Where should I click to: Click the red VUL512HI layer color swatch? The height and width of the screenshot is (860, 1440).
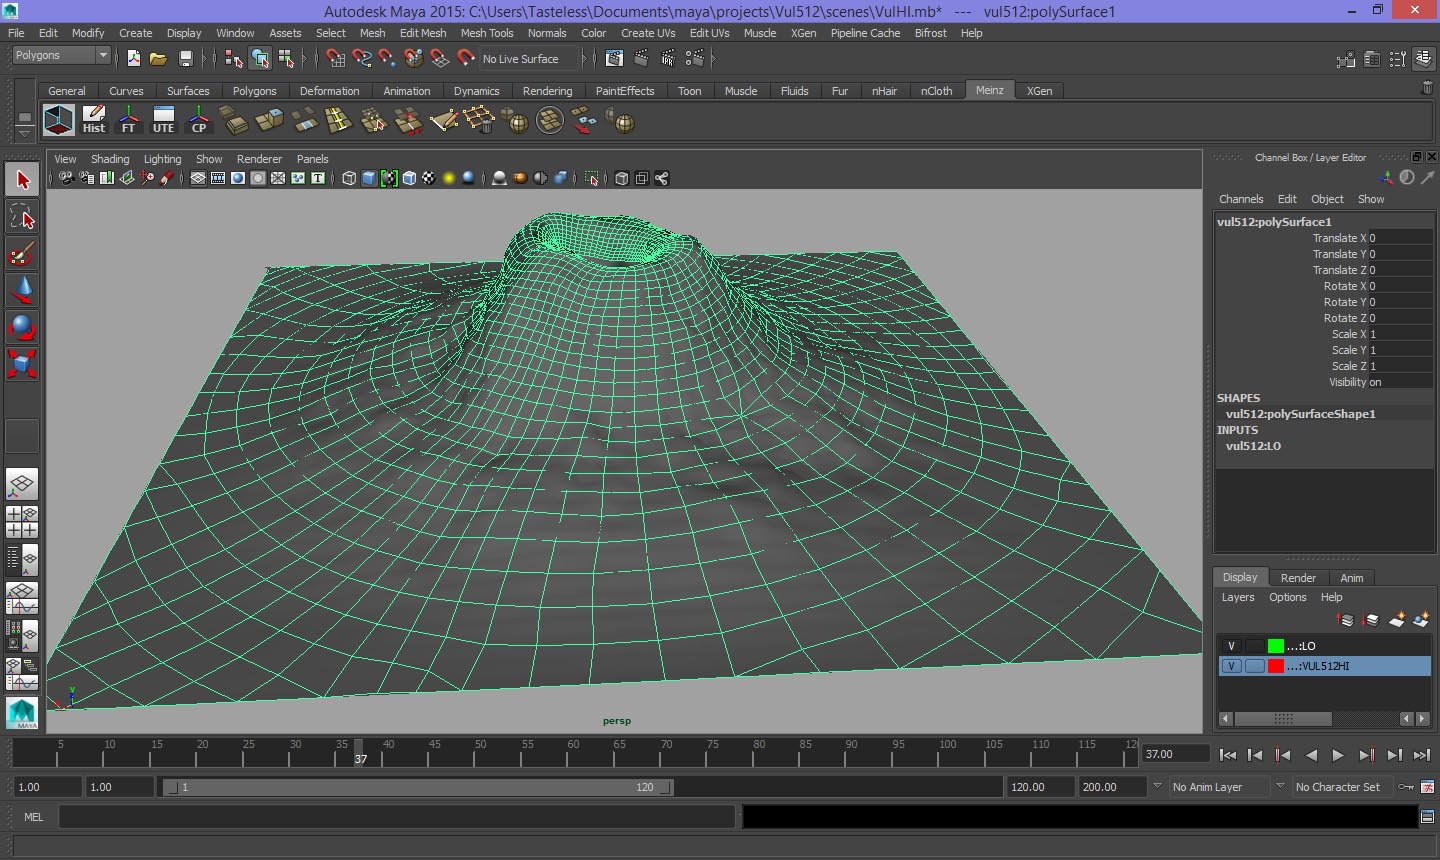point(1276,666)
